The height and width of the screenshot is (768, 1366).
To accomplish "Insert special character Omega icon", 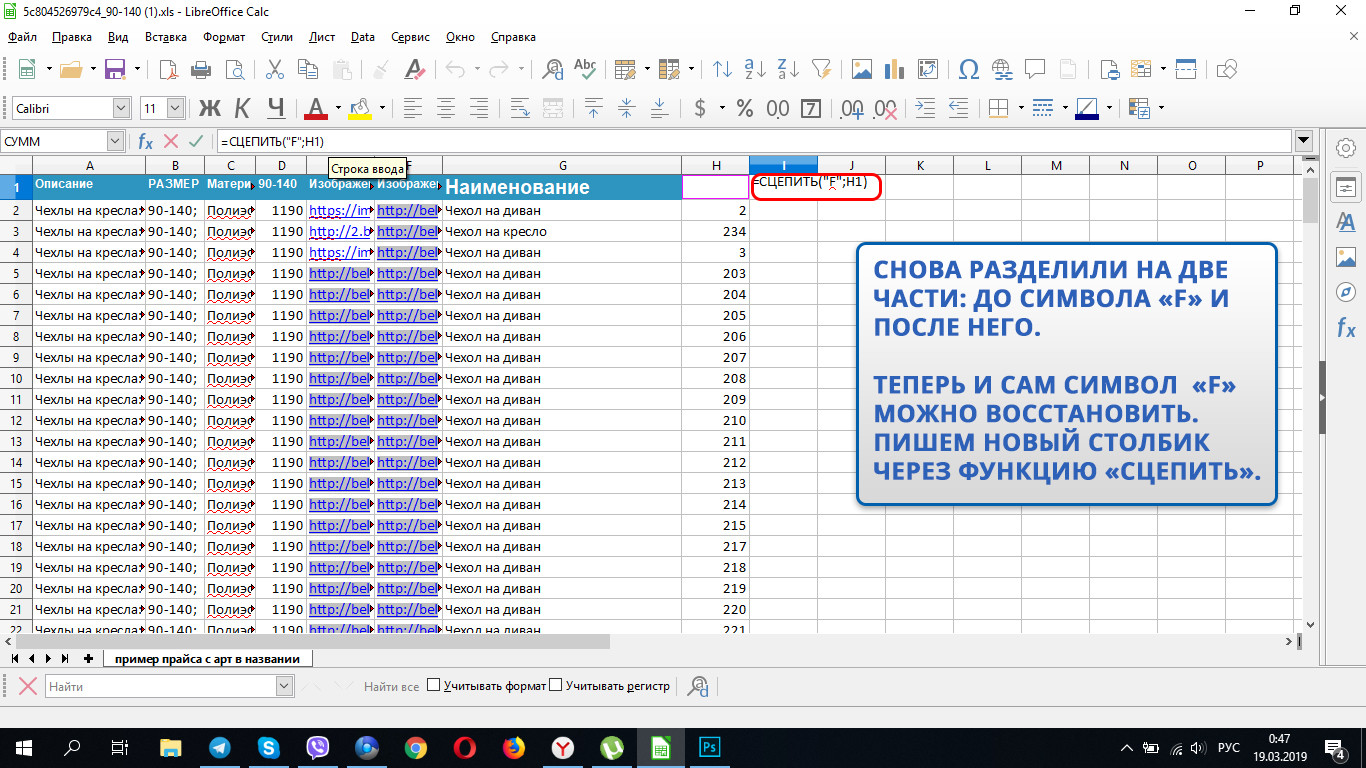I will [x=969, y=69].
